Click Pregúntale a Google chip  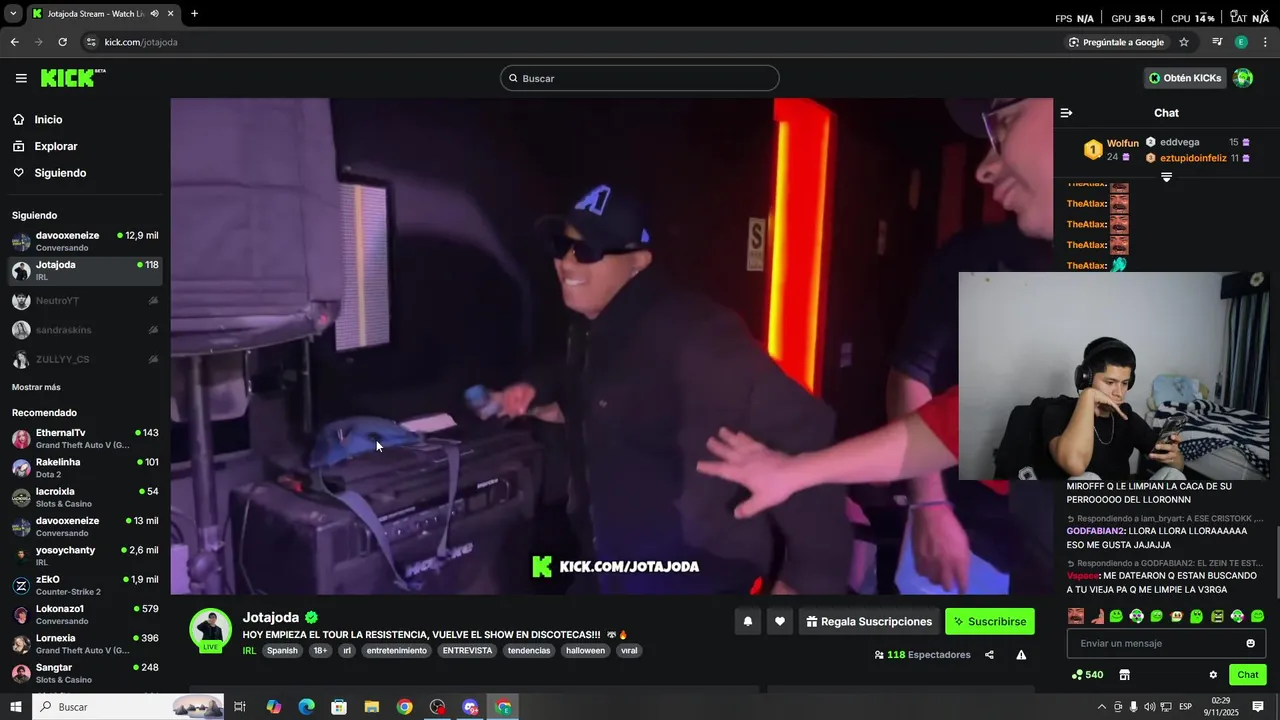click(1116, 42)
